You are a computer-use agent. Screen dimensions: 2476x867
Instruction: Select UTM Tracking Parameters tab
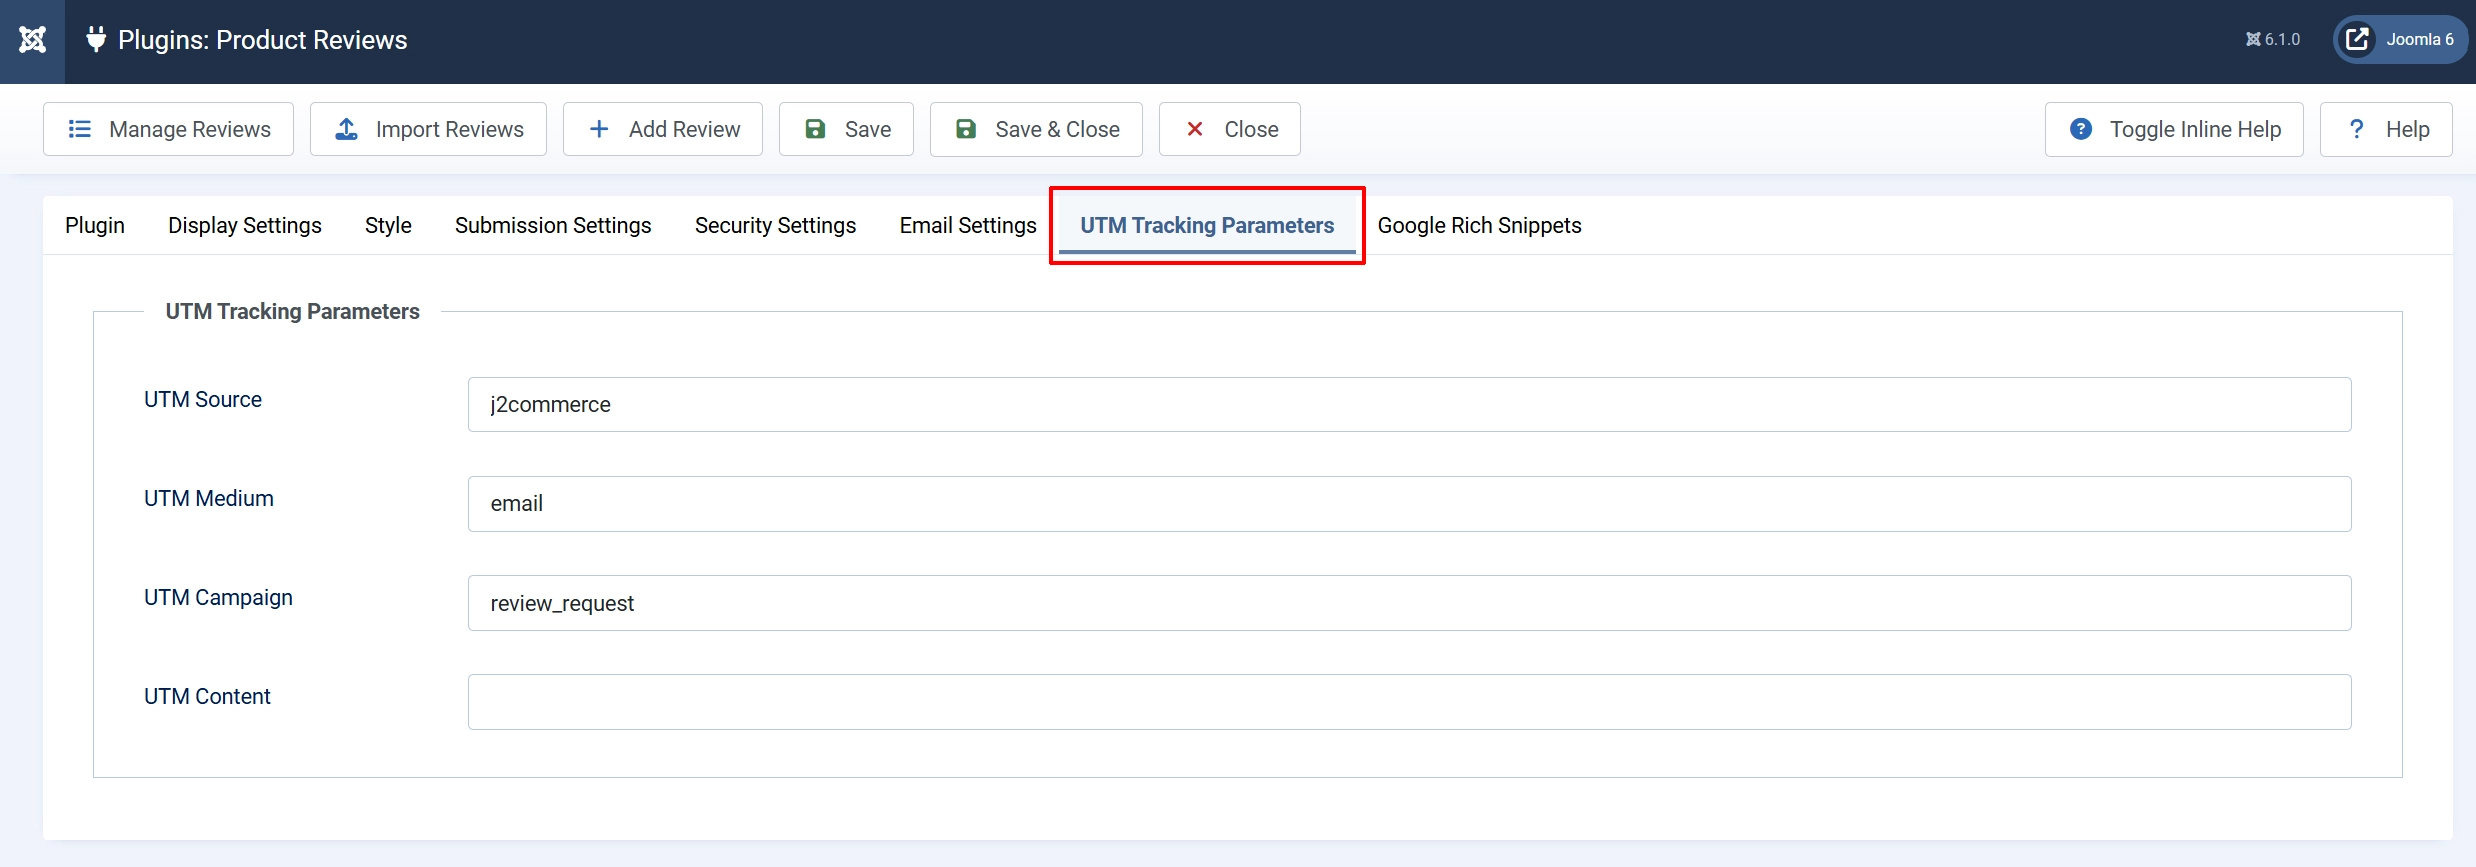point(1207,226)
